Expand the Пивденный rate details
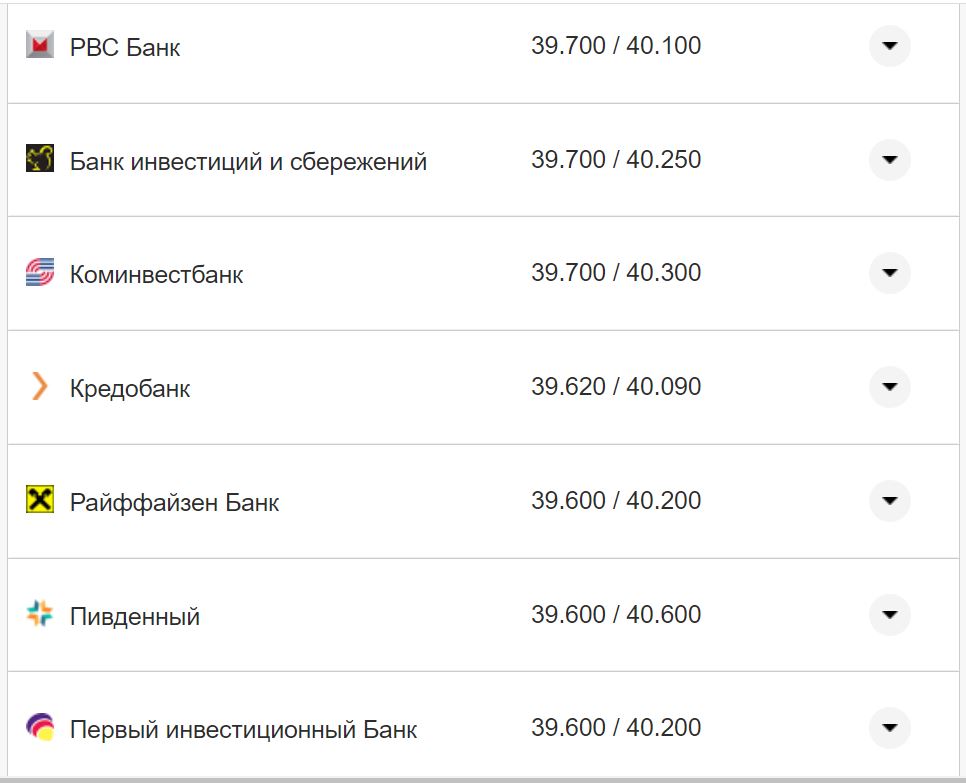The width and height of the screenshot is (966, 783). (x=889, y=615)
